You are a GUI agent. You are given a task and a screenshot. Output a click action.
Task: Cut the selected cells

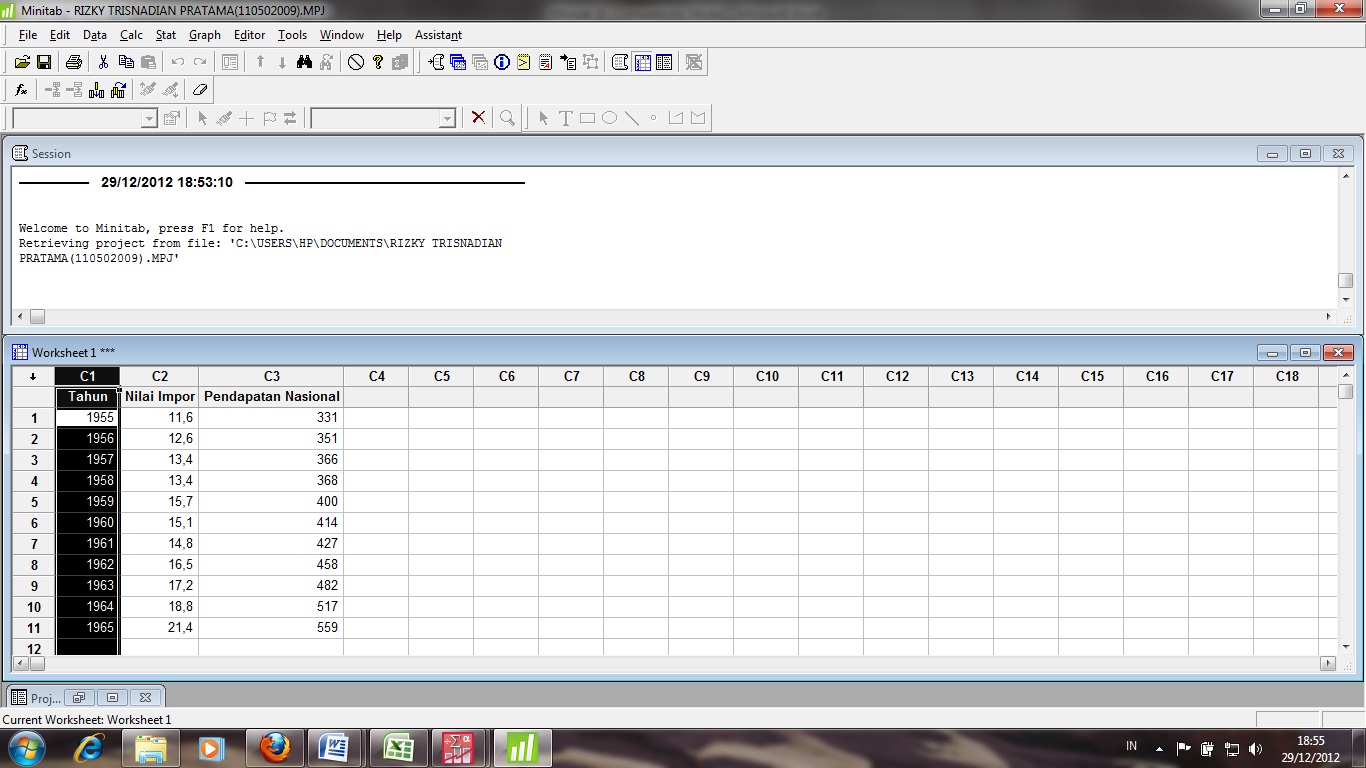click(103, 61)
